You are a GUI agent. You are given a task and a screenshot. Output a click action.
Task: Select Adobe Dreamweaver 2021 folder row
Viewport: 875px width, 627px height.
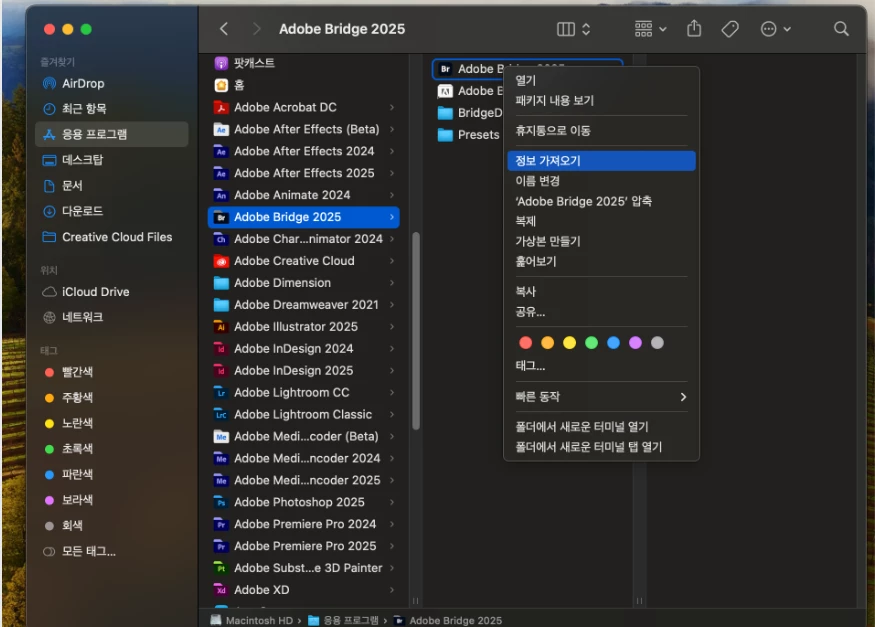[304, 305]
